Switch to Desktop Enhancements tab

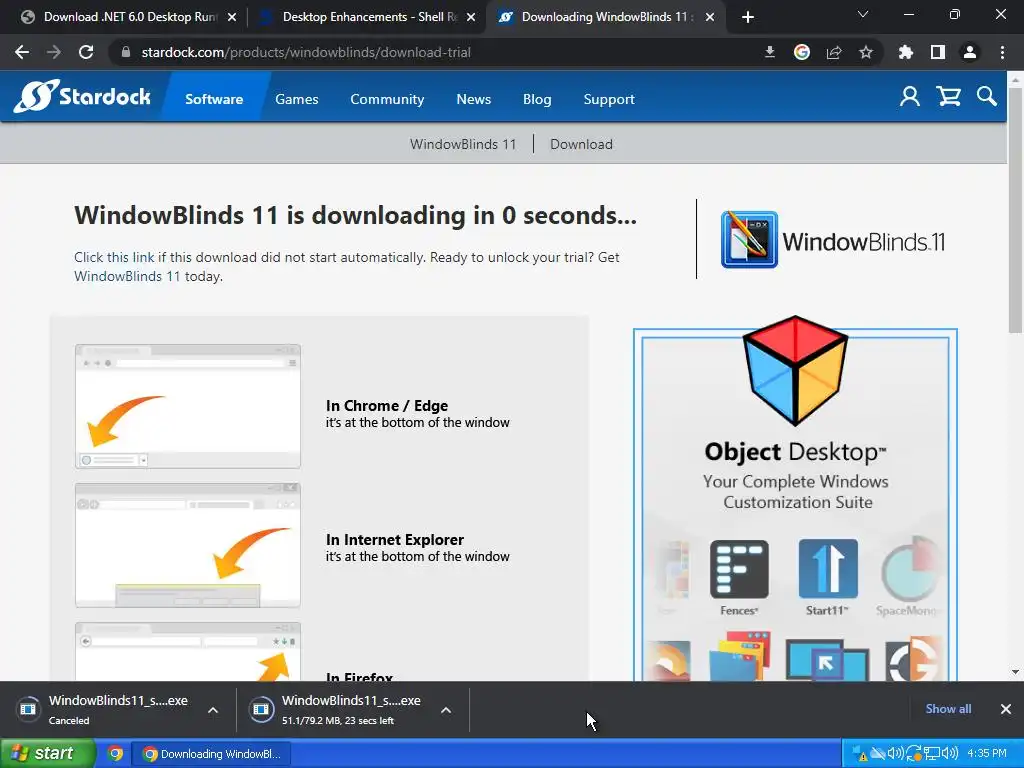click(366, 17)
